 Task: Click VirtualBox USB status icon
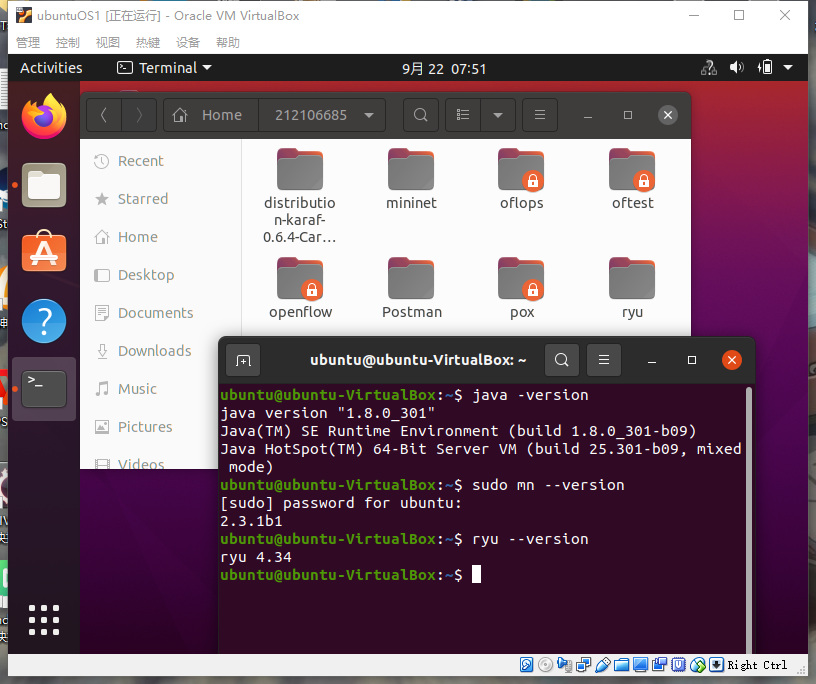(x=603, y=665)
